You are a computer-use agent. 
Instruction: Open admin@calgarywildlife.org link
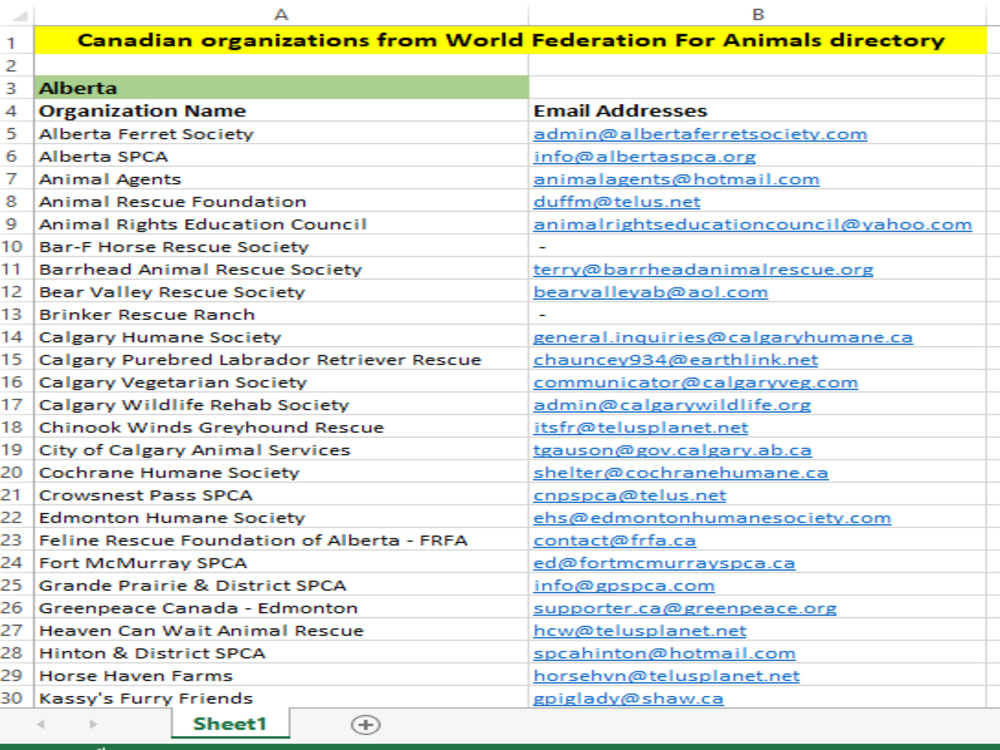point(672,405)
